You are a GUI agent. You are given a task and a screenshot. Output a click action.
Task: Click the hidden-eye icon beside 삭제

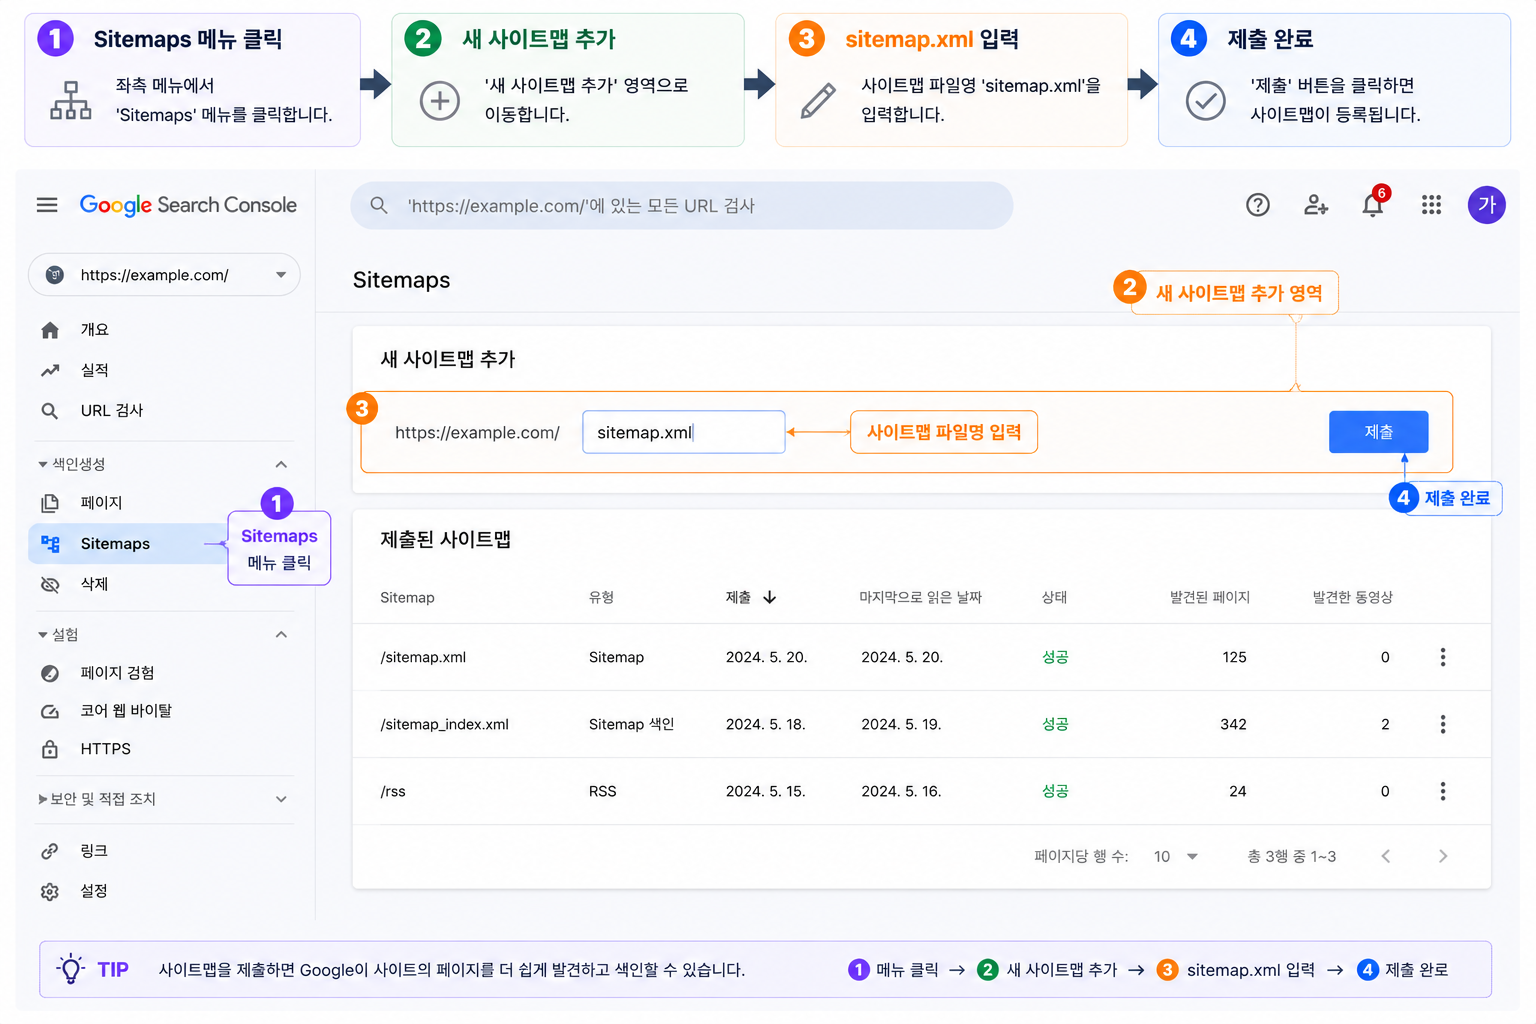click(50, 585)
